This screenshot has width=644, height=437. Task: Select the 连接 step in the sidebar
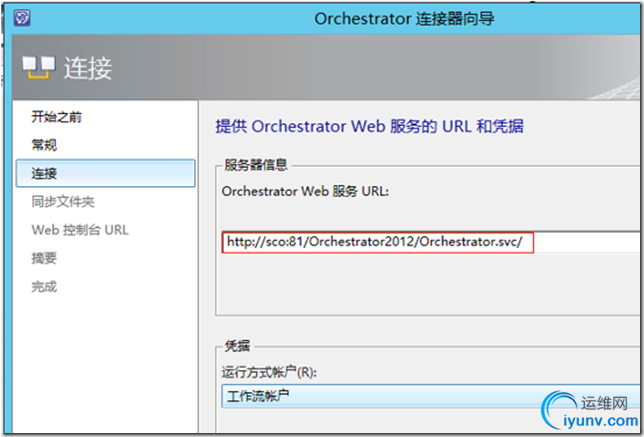[x=106, y=173]
